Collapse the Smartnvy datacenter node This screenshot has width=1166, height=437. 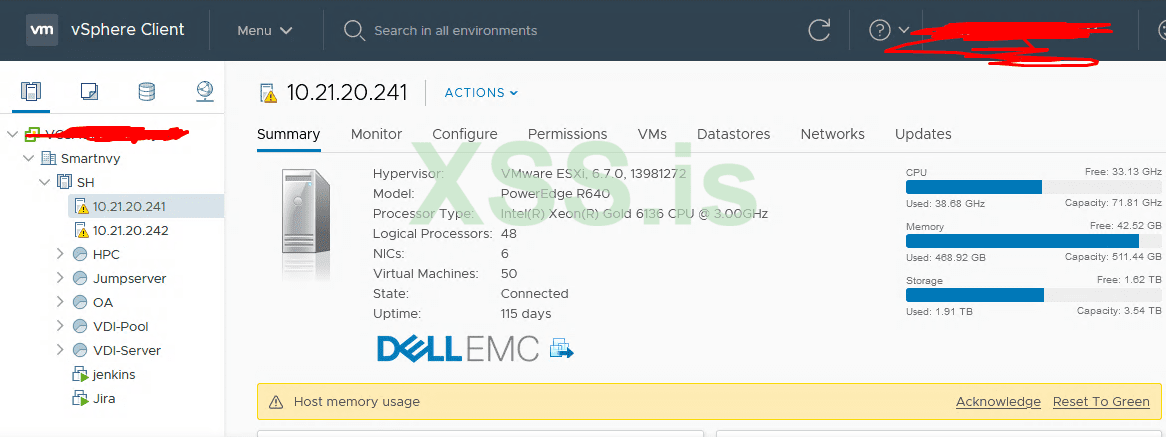click(28, 158)
